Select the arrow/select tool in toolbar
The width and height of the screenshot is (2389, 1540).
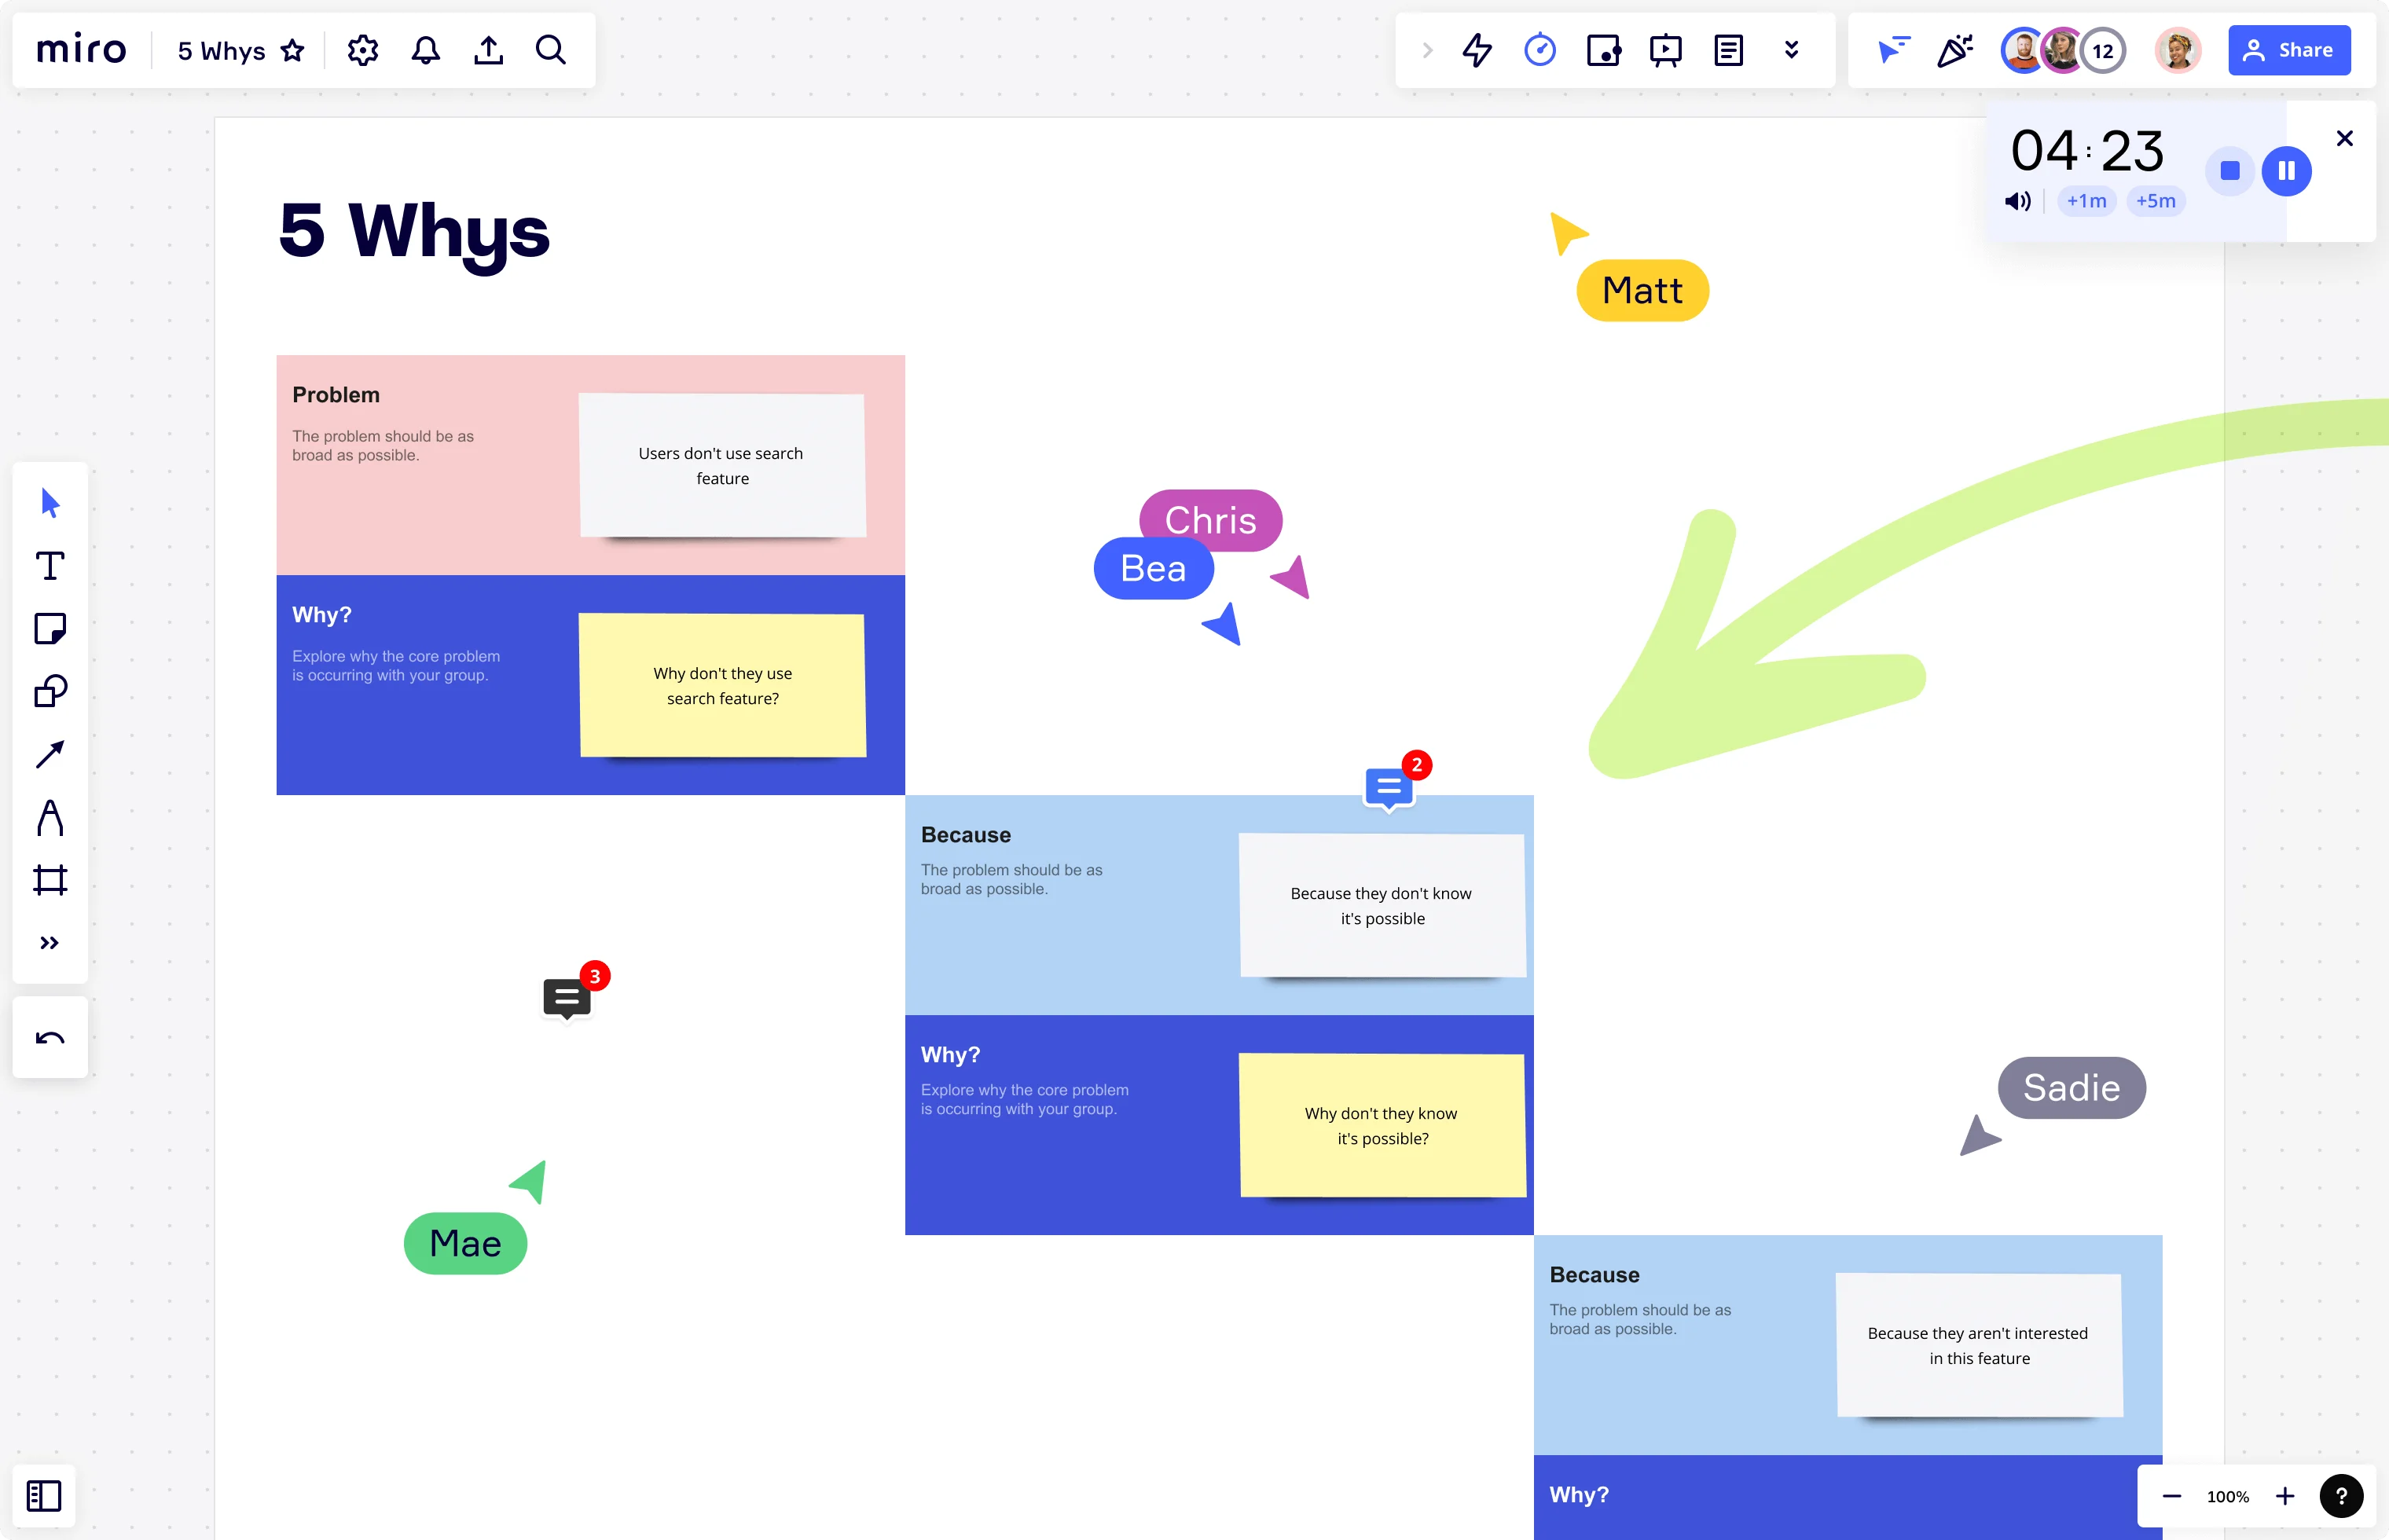pos(50,503)
